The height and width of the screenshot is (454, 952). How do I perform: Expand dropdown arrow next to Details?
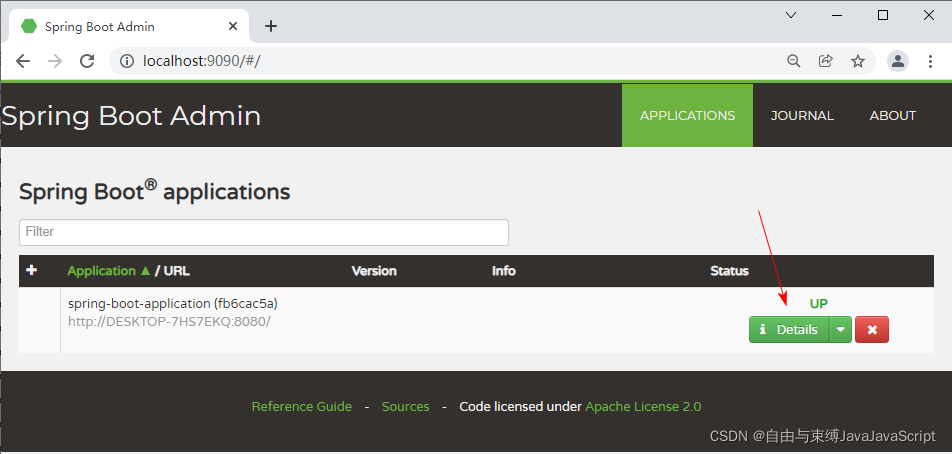(840, 330)
